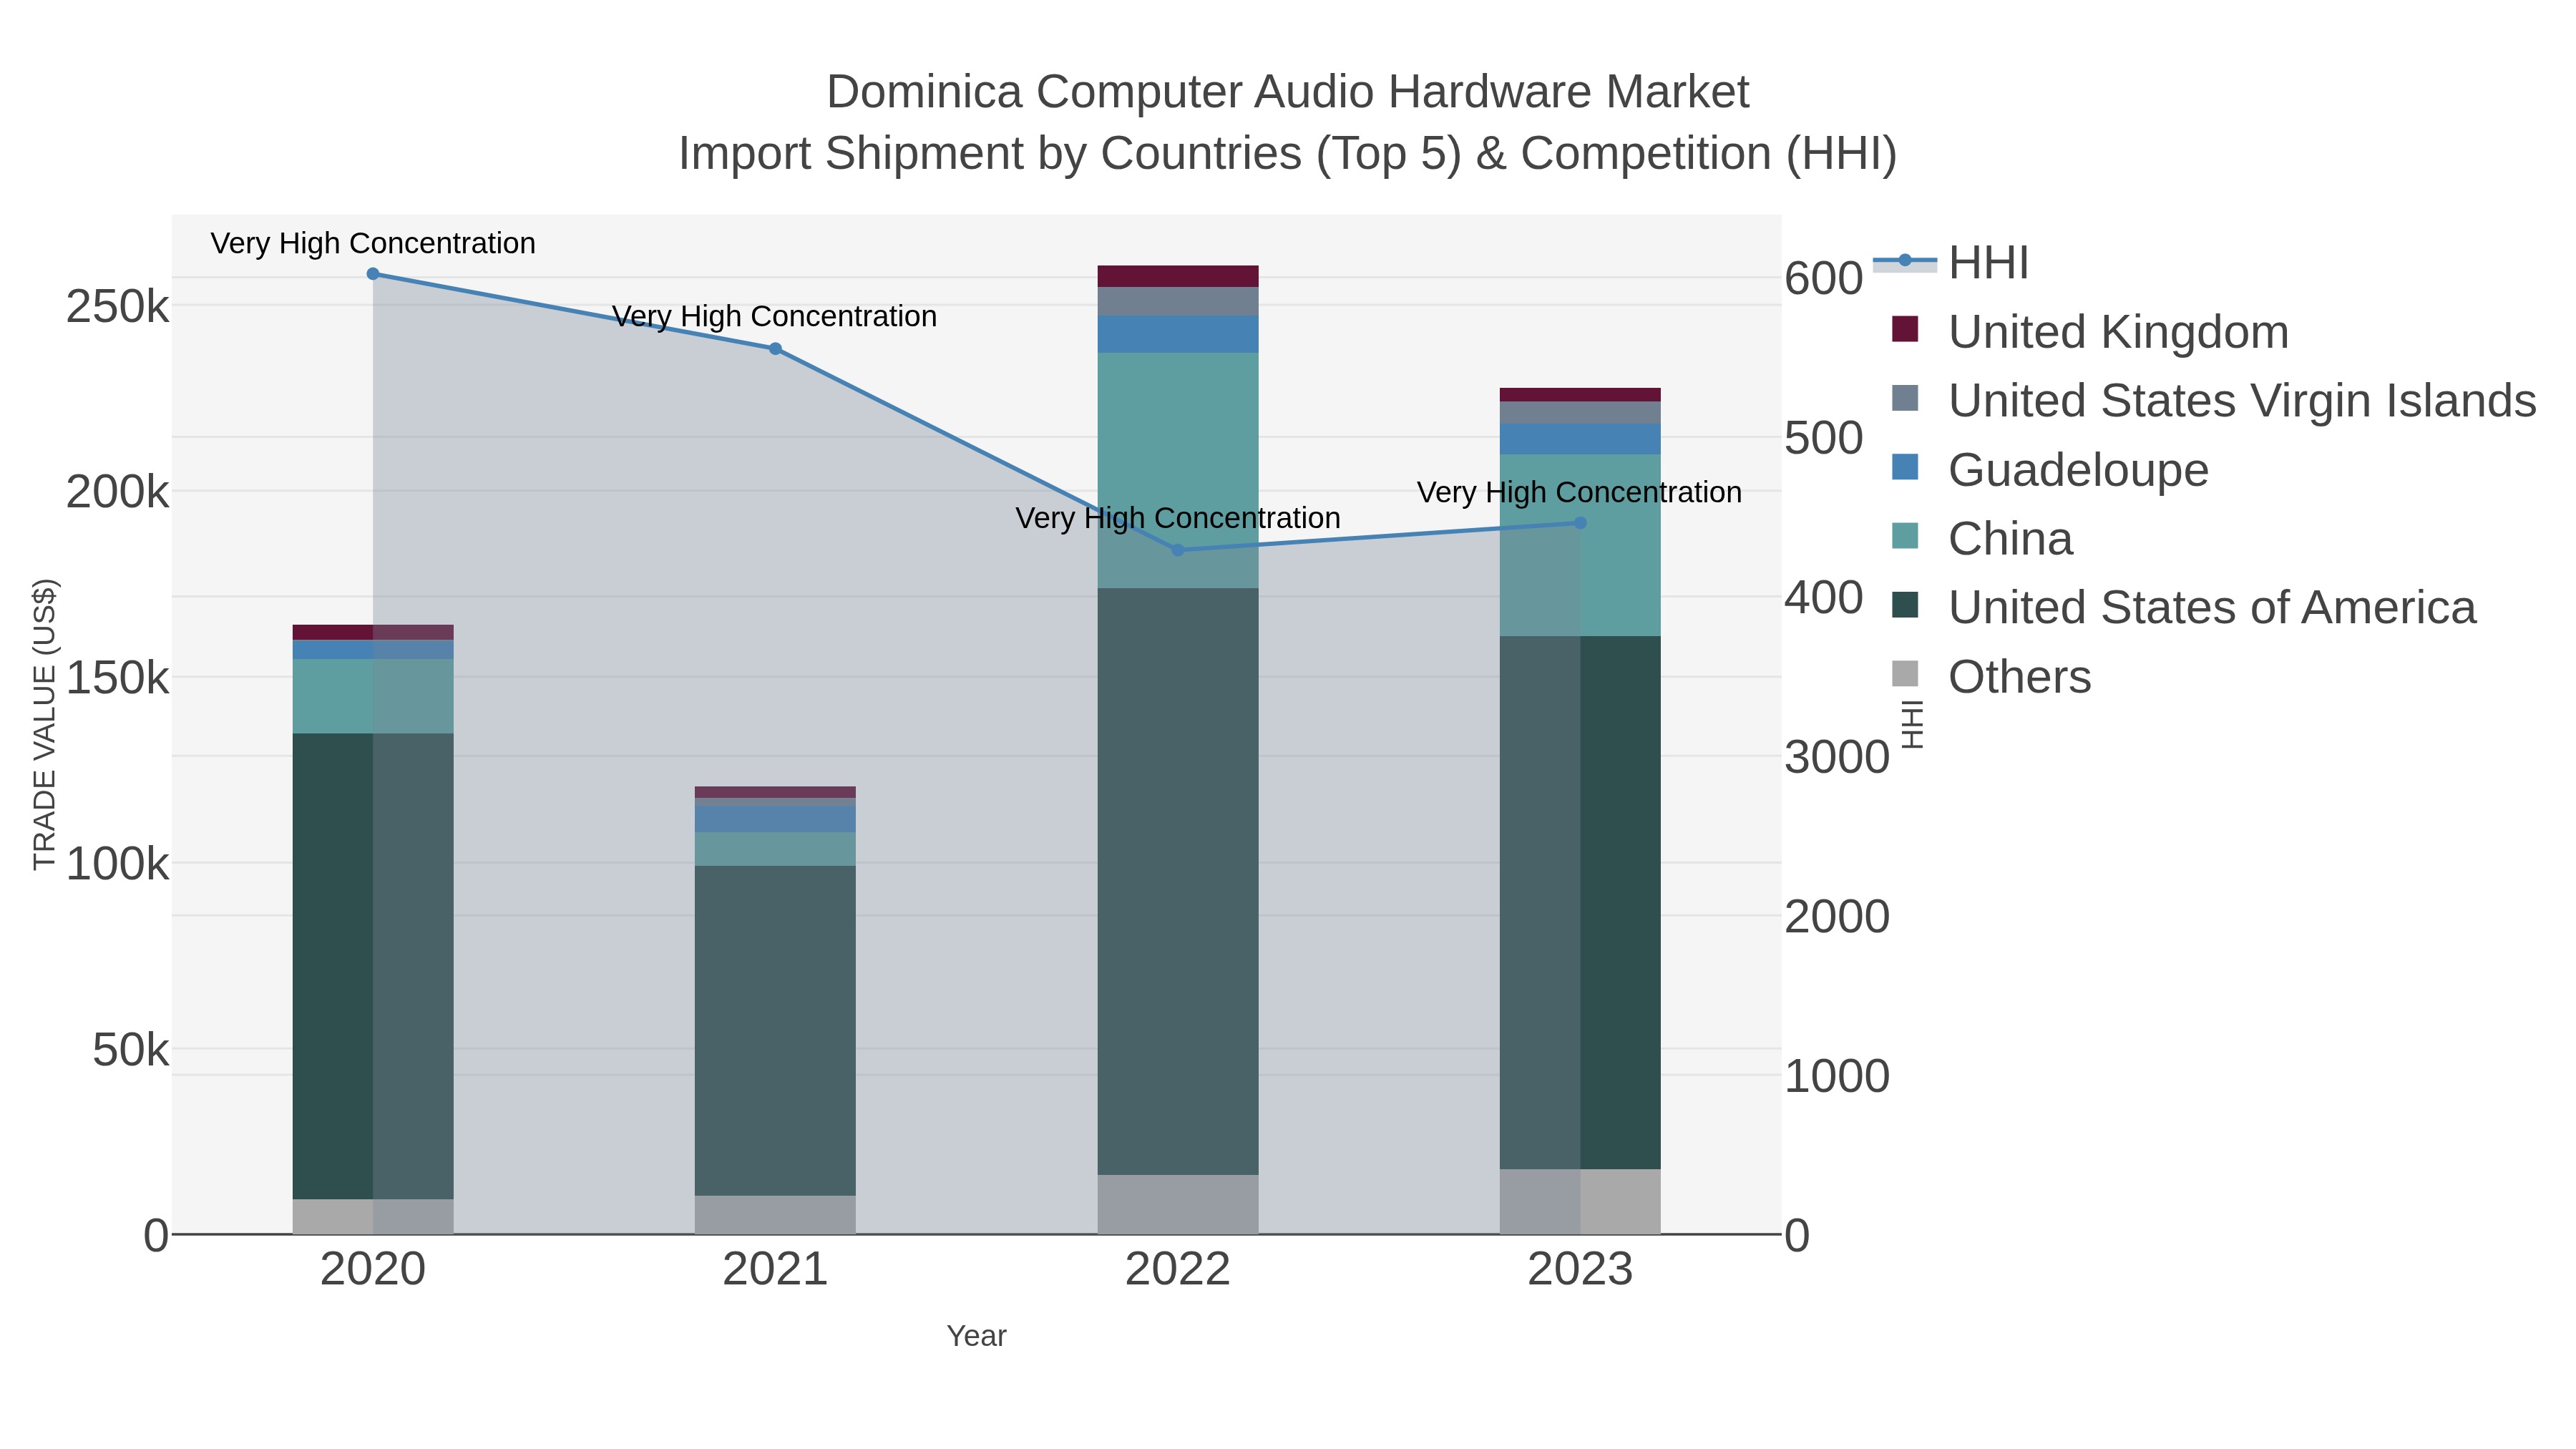Select China bar segment for 2022

[x=1178, y=470]
